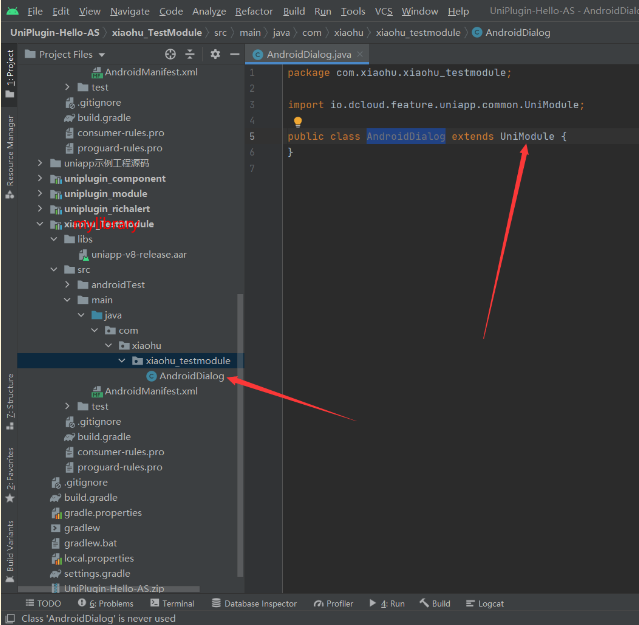The height and width of the screenshot is (625, 639).
Task: Click line number 5 in the gutter
Action: [252, 136]
